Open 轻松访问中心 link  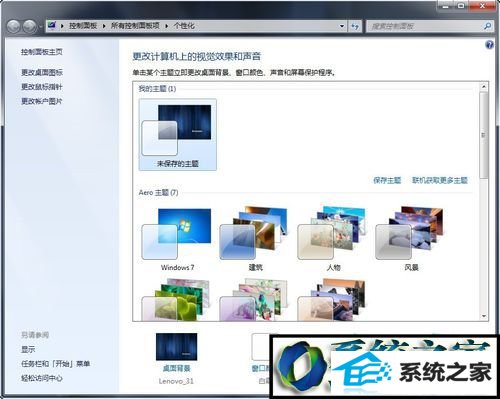(x=42, y=378)
